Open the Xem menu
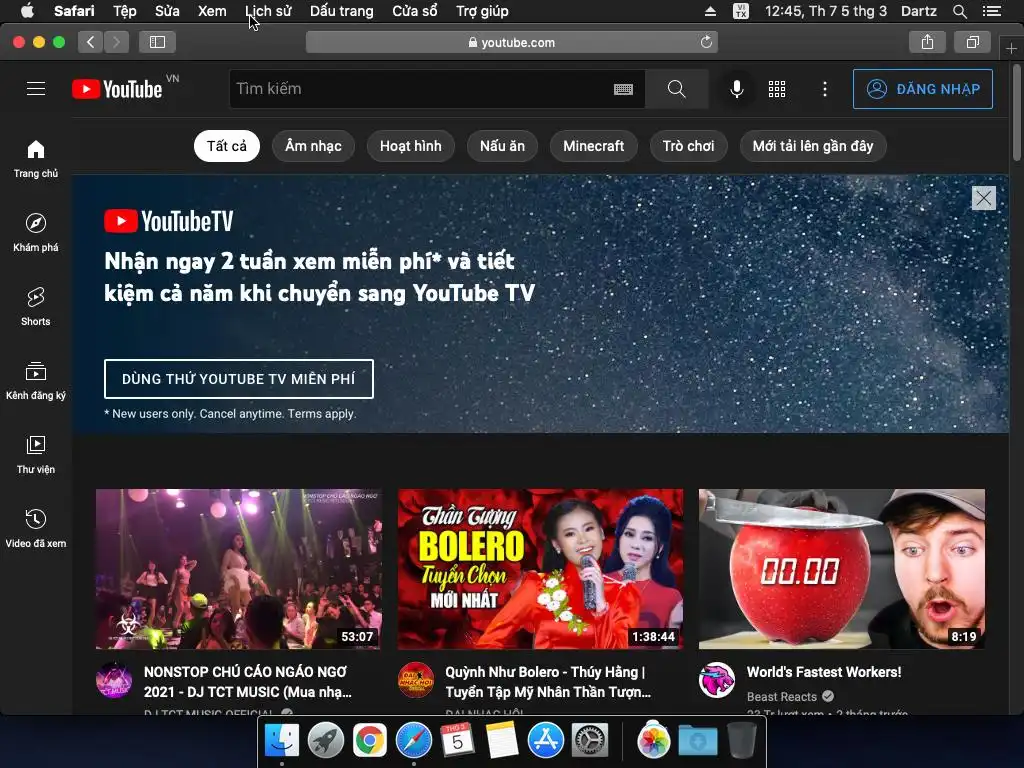 212,11
